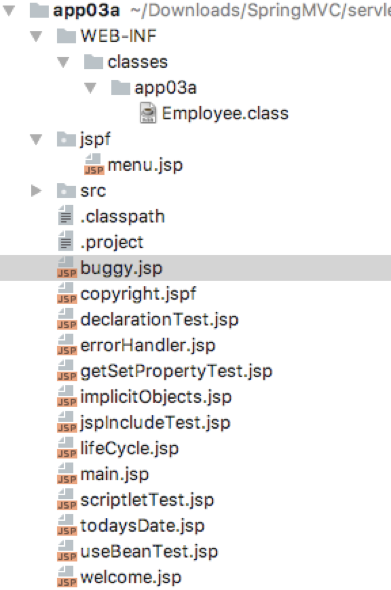Click the WEB-INF folder icon
Viewport: 391px width, 590px height.
pyautogui.click(x=66, y=36)
